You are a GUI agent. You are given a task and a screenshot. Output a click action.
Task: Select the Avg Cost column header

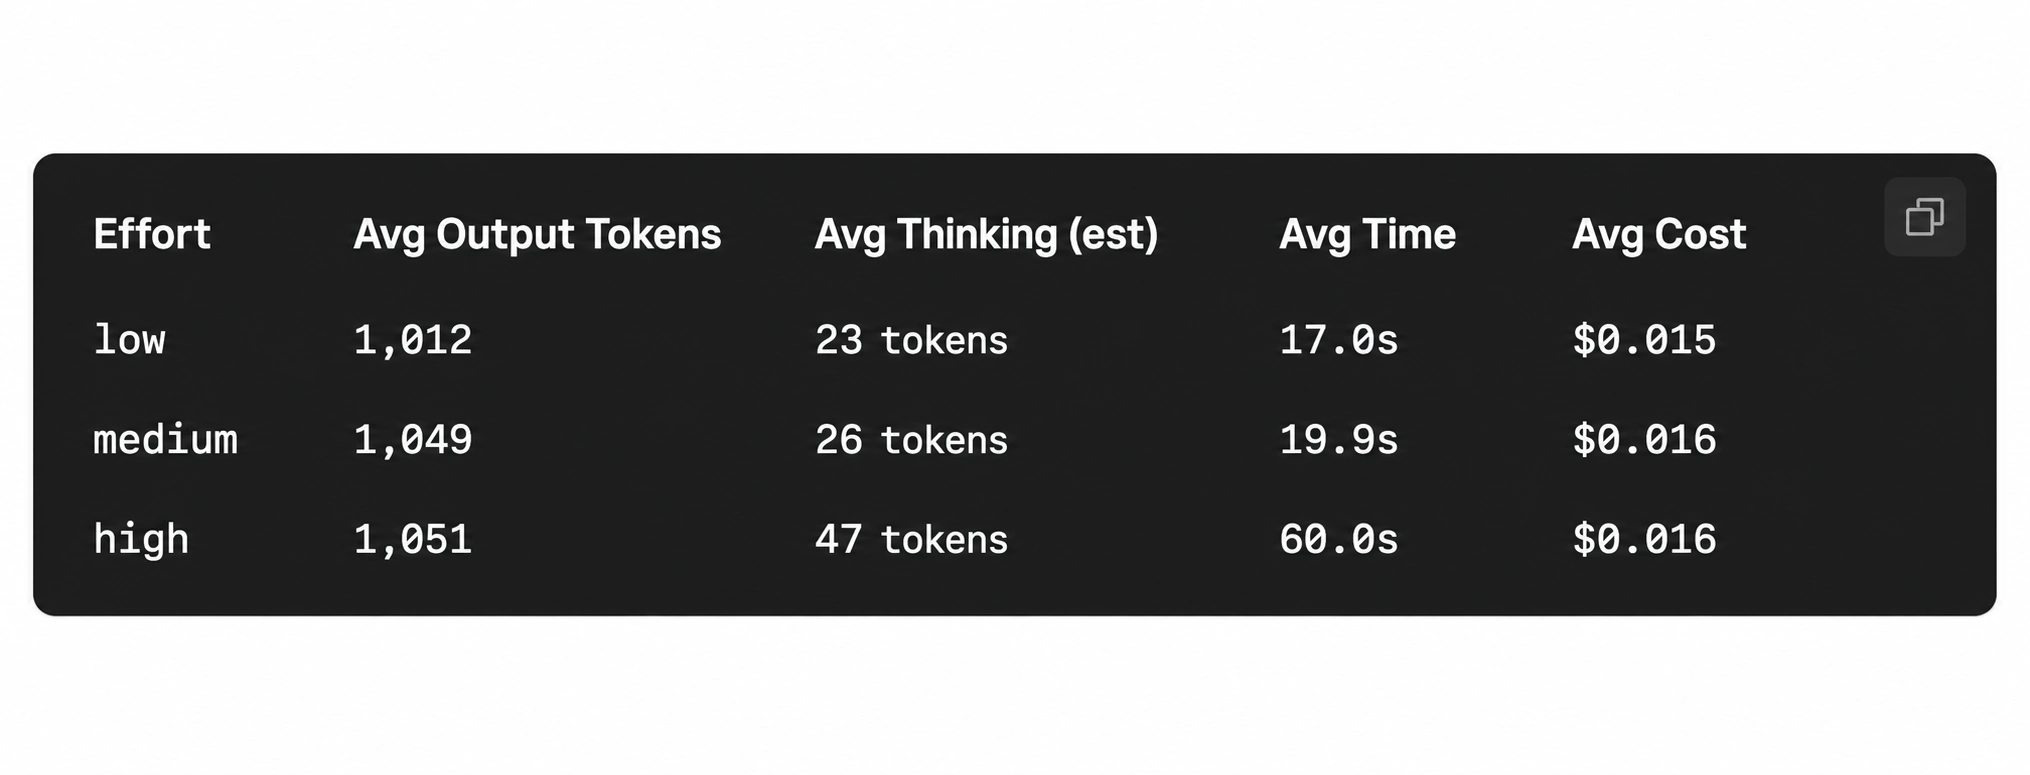point(1659,235)
